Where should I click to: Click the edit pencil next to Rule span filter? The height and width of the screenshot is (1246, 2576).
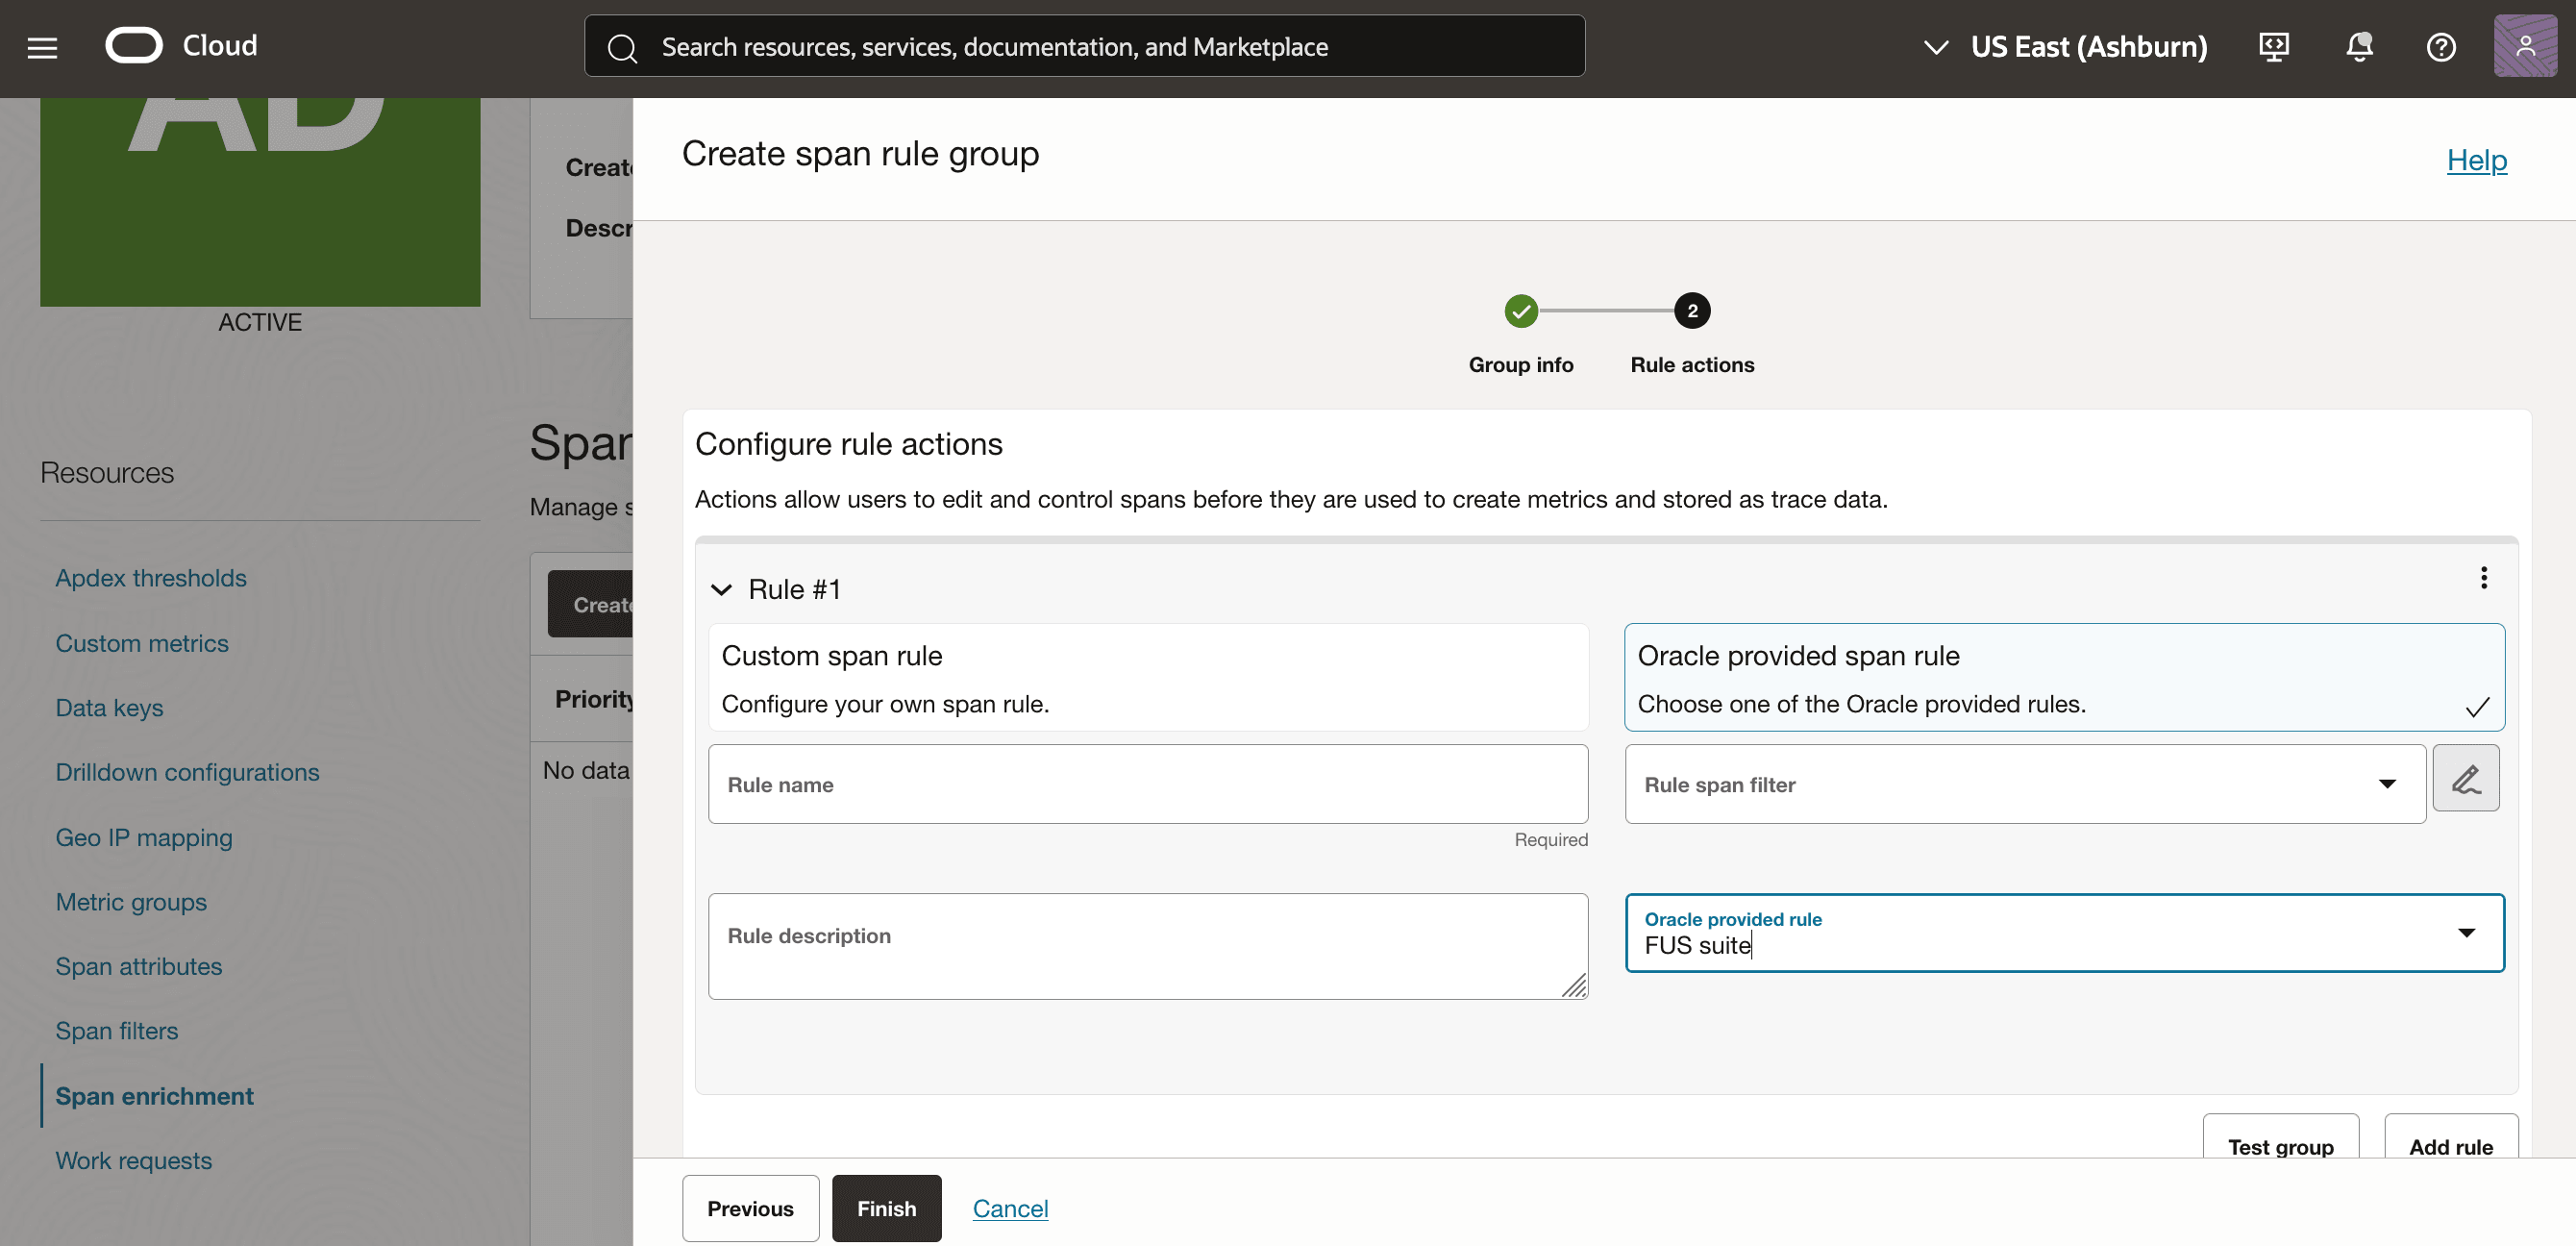click(2465, 778)
